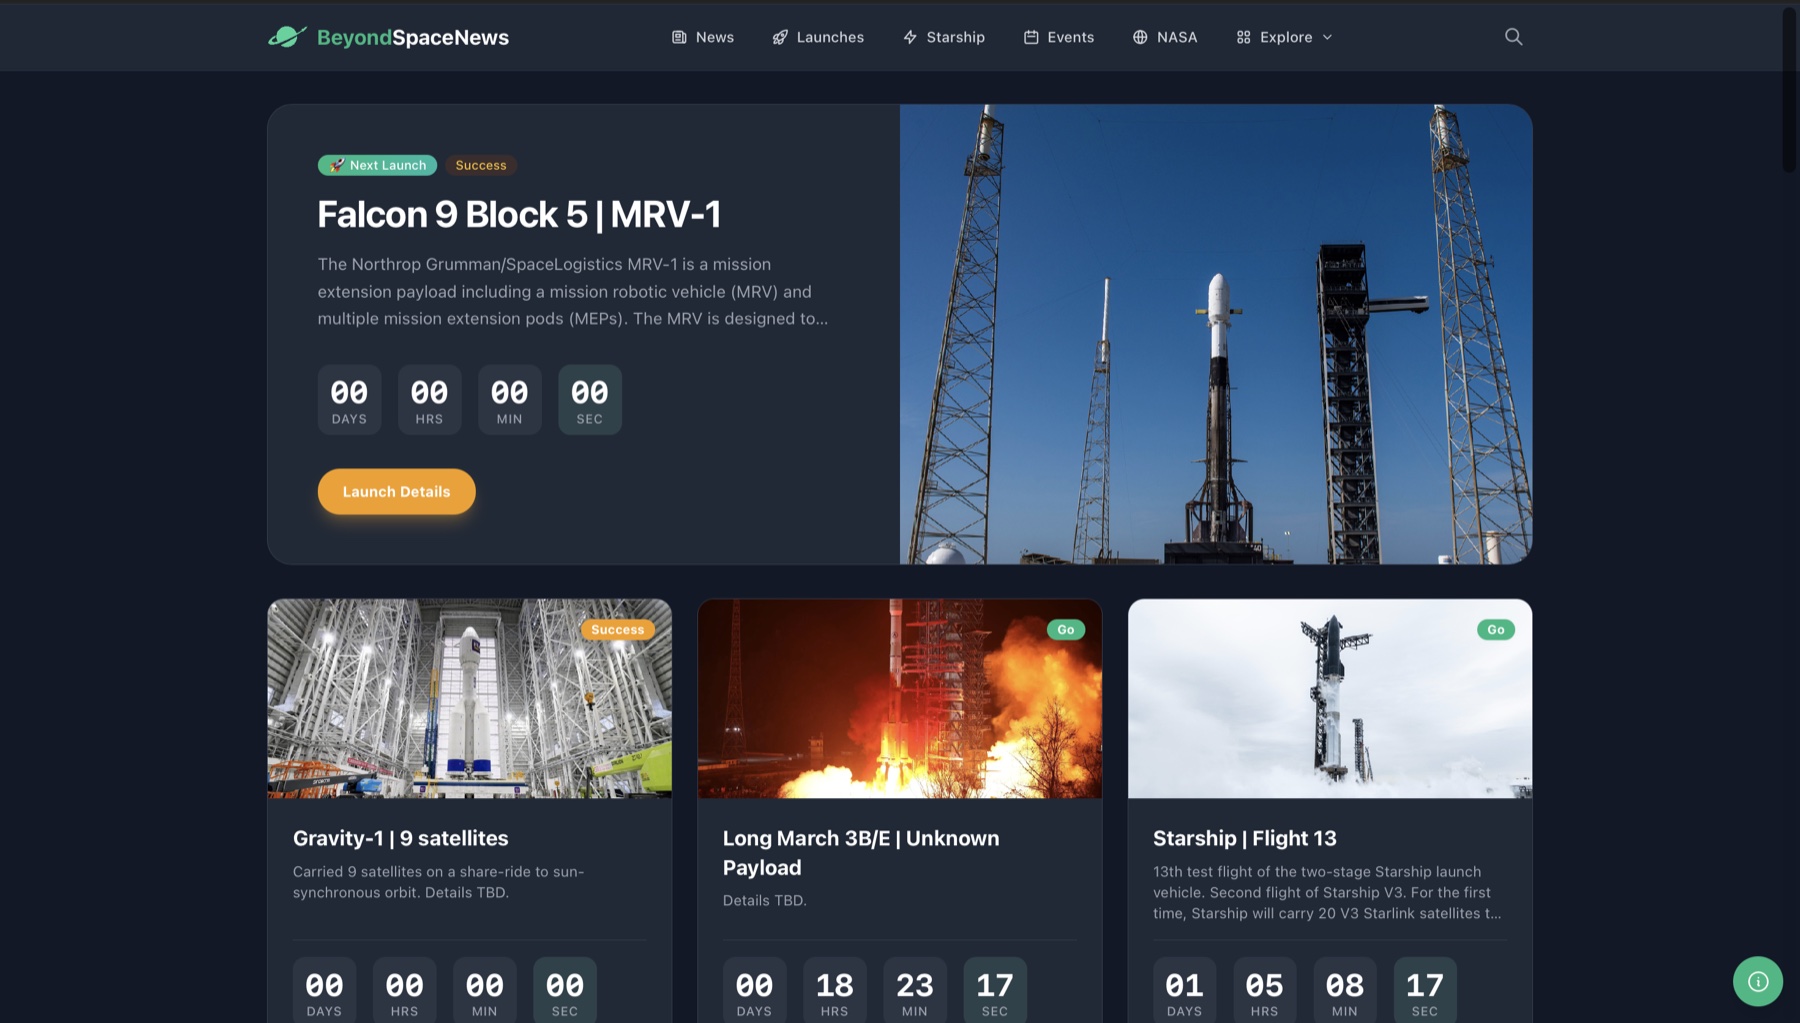Click the page vertical scrollbar thumb
This screenshot has height=1023, width=1800.
pos(1789,90)
